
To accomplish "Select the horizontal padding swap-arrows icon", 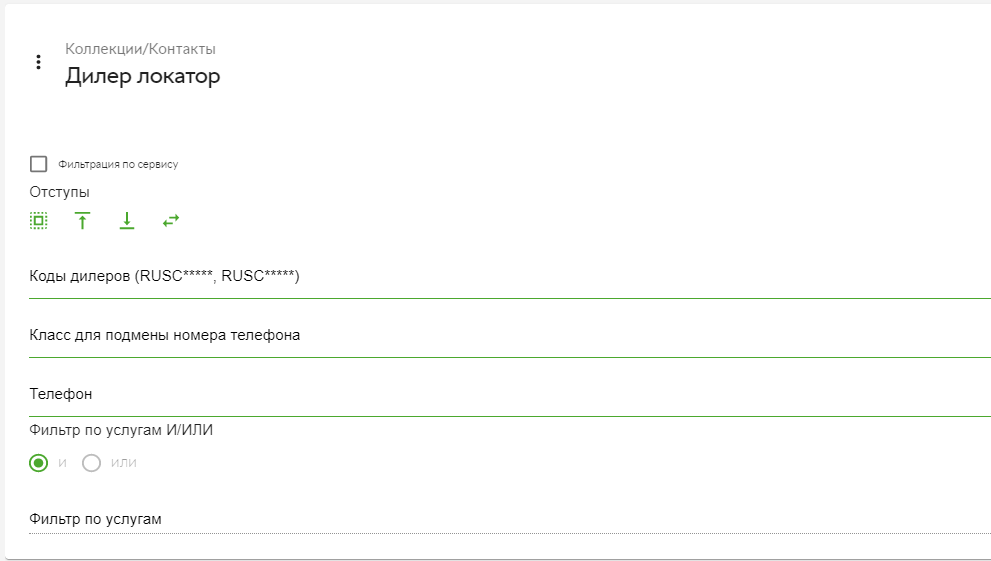I will click(171, 220).
